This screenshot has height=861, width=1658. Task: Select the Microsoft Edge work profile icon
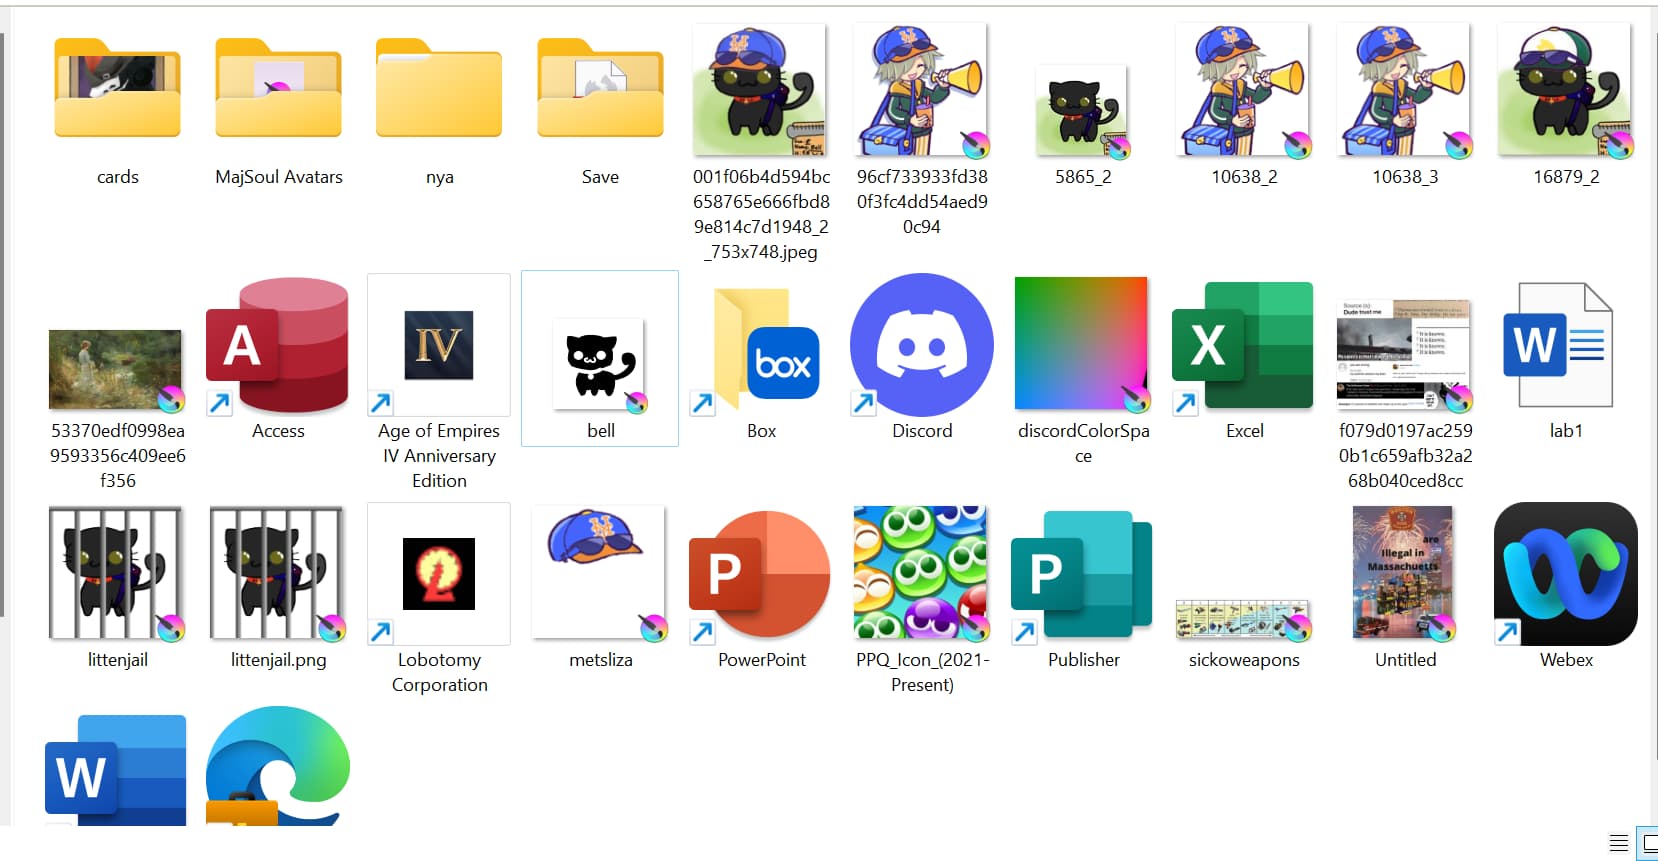tap(278, 766)
